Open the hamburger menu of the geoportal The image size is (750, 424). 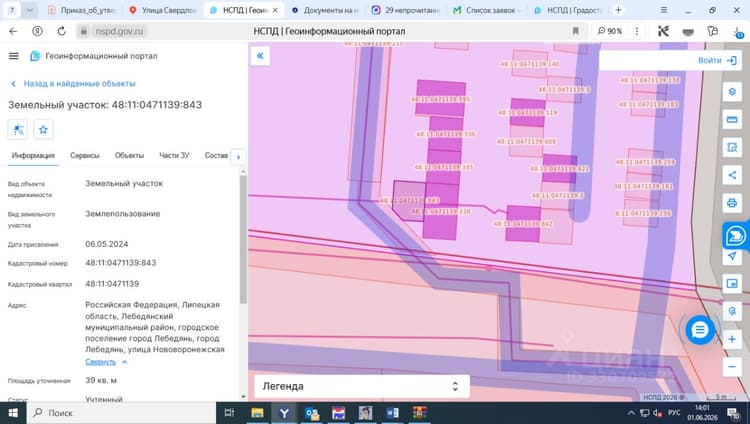point(14,56)
